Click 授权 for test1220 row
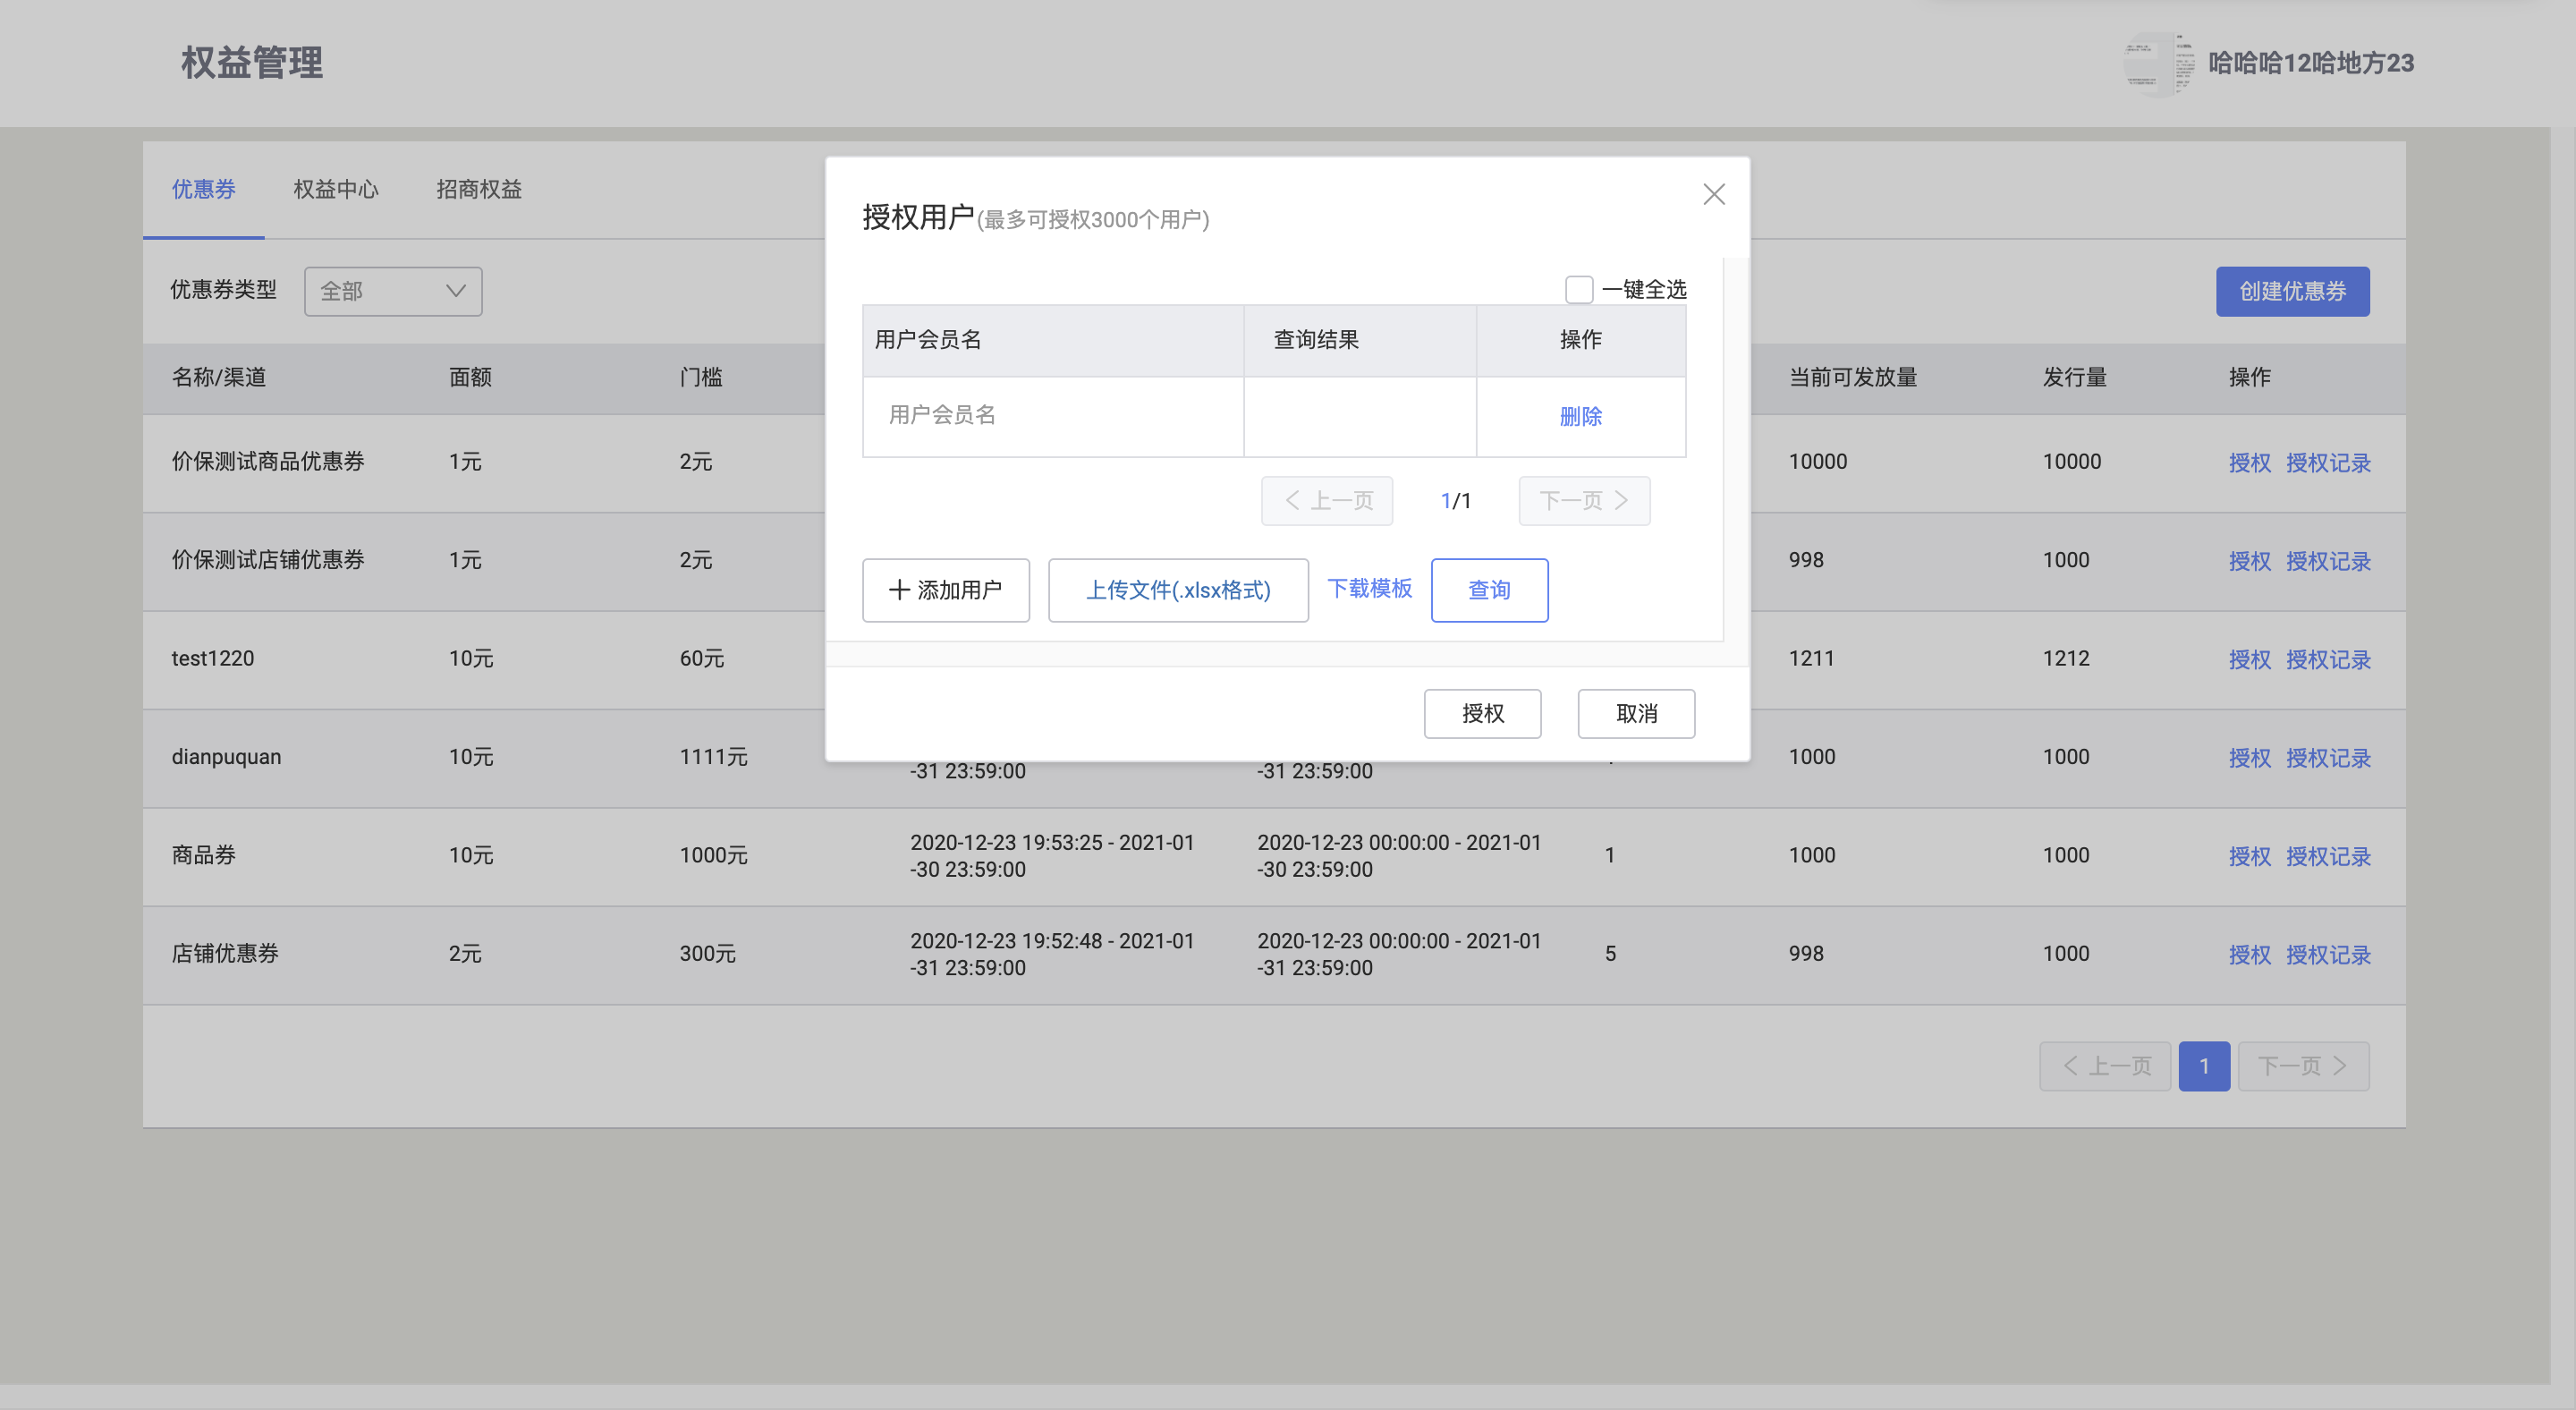Screen dimensions: 2576x1410 2249,660
